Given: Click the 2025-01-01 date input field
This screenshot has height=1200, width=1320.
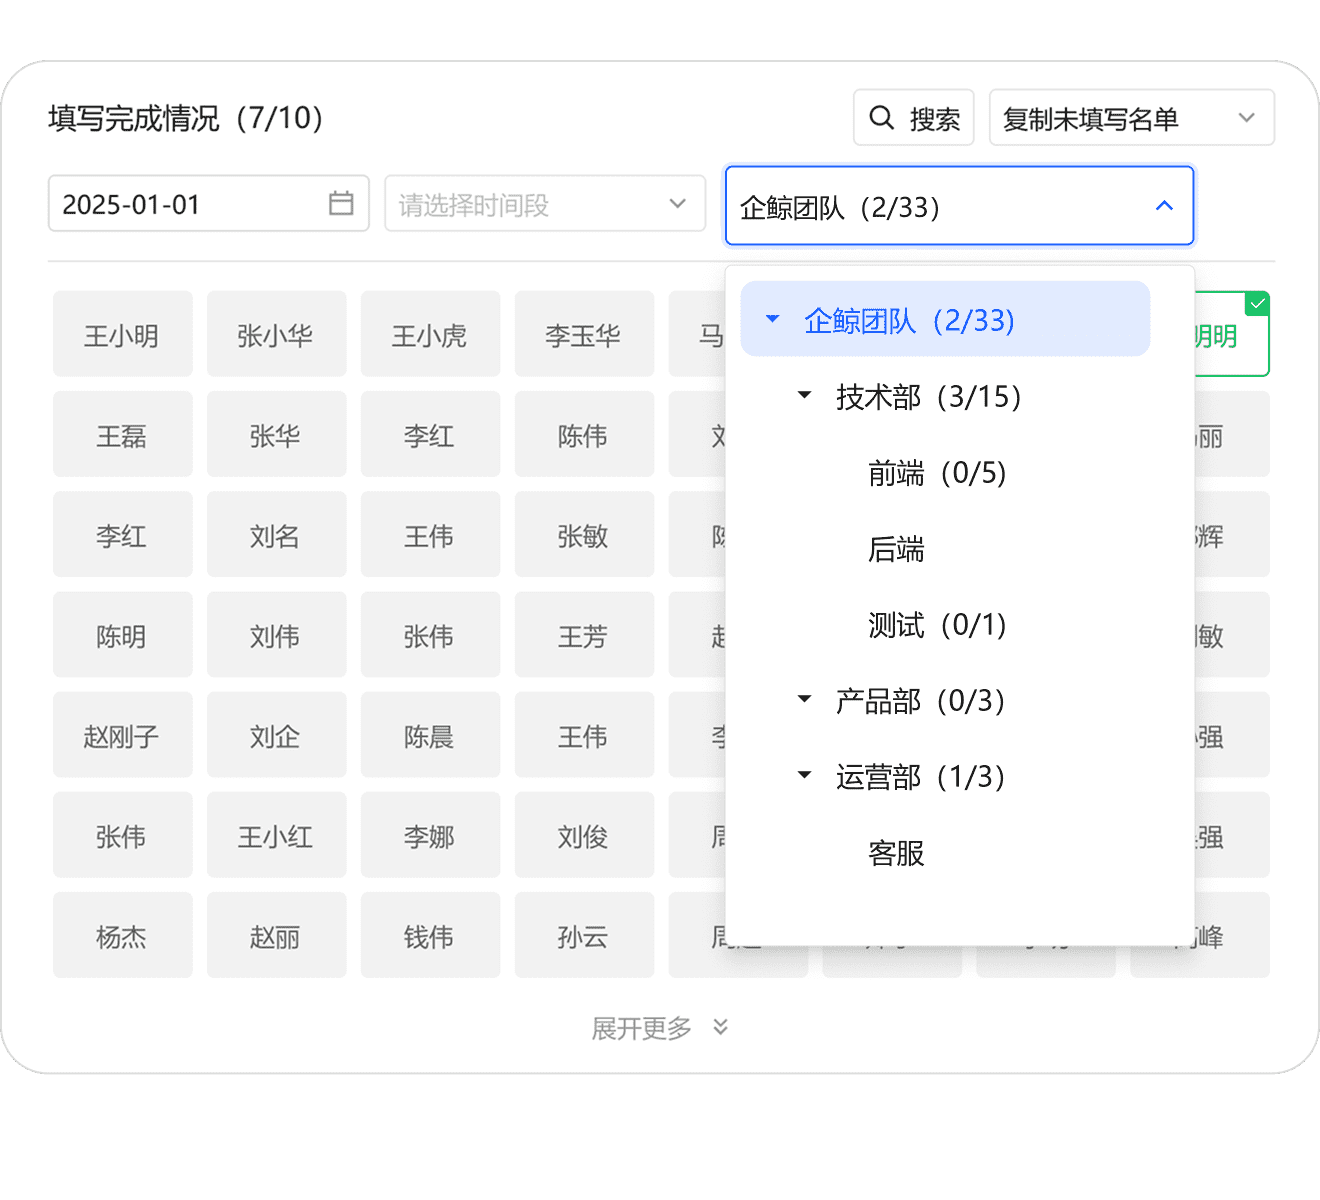Looking at the screenshot, I should 190,204.
